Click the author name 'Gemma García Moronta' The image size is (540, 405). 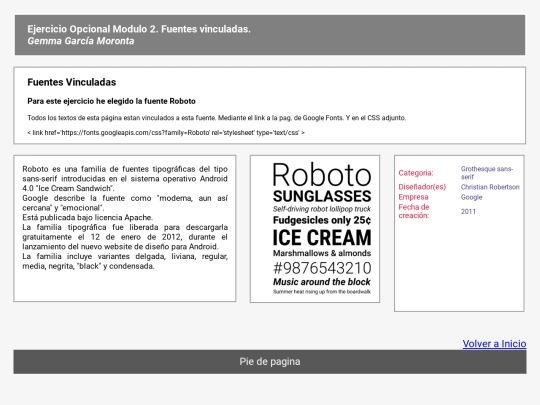(x=81, y=41)
